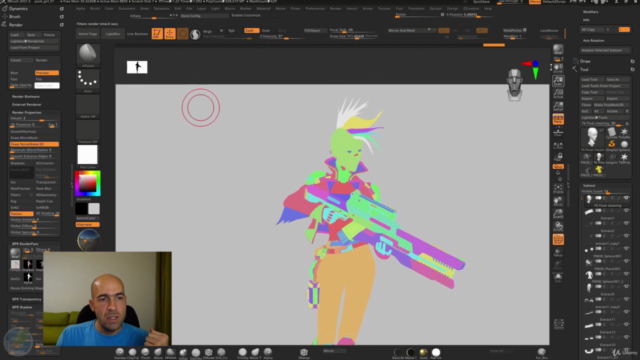Click the environment sphere light preview
The image size is (640, 360).
[x=88, y=240]
